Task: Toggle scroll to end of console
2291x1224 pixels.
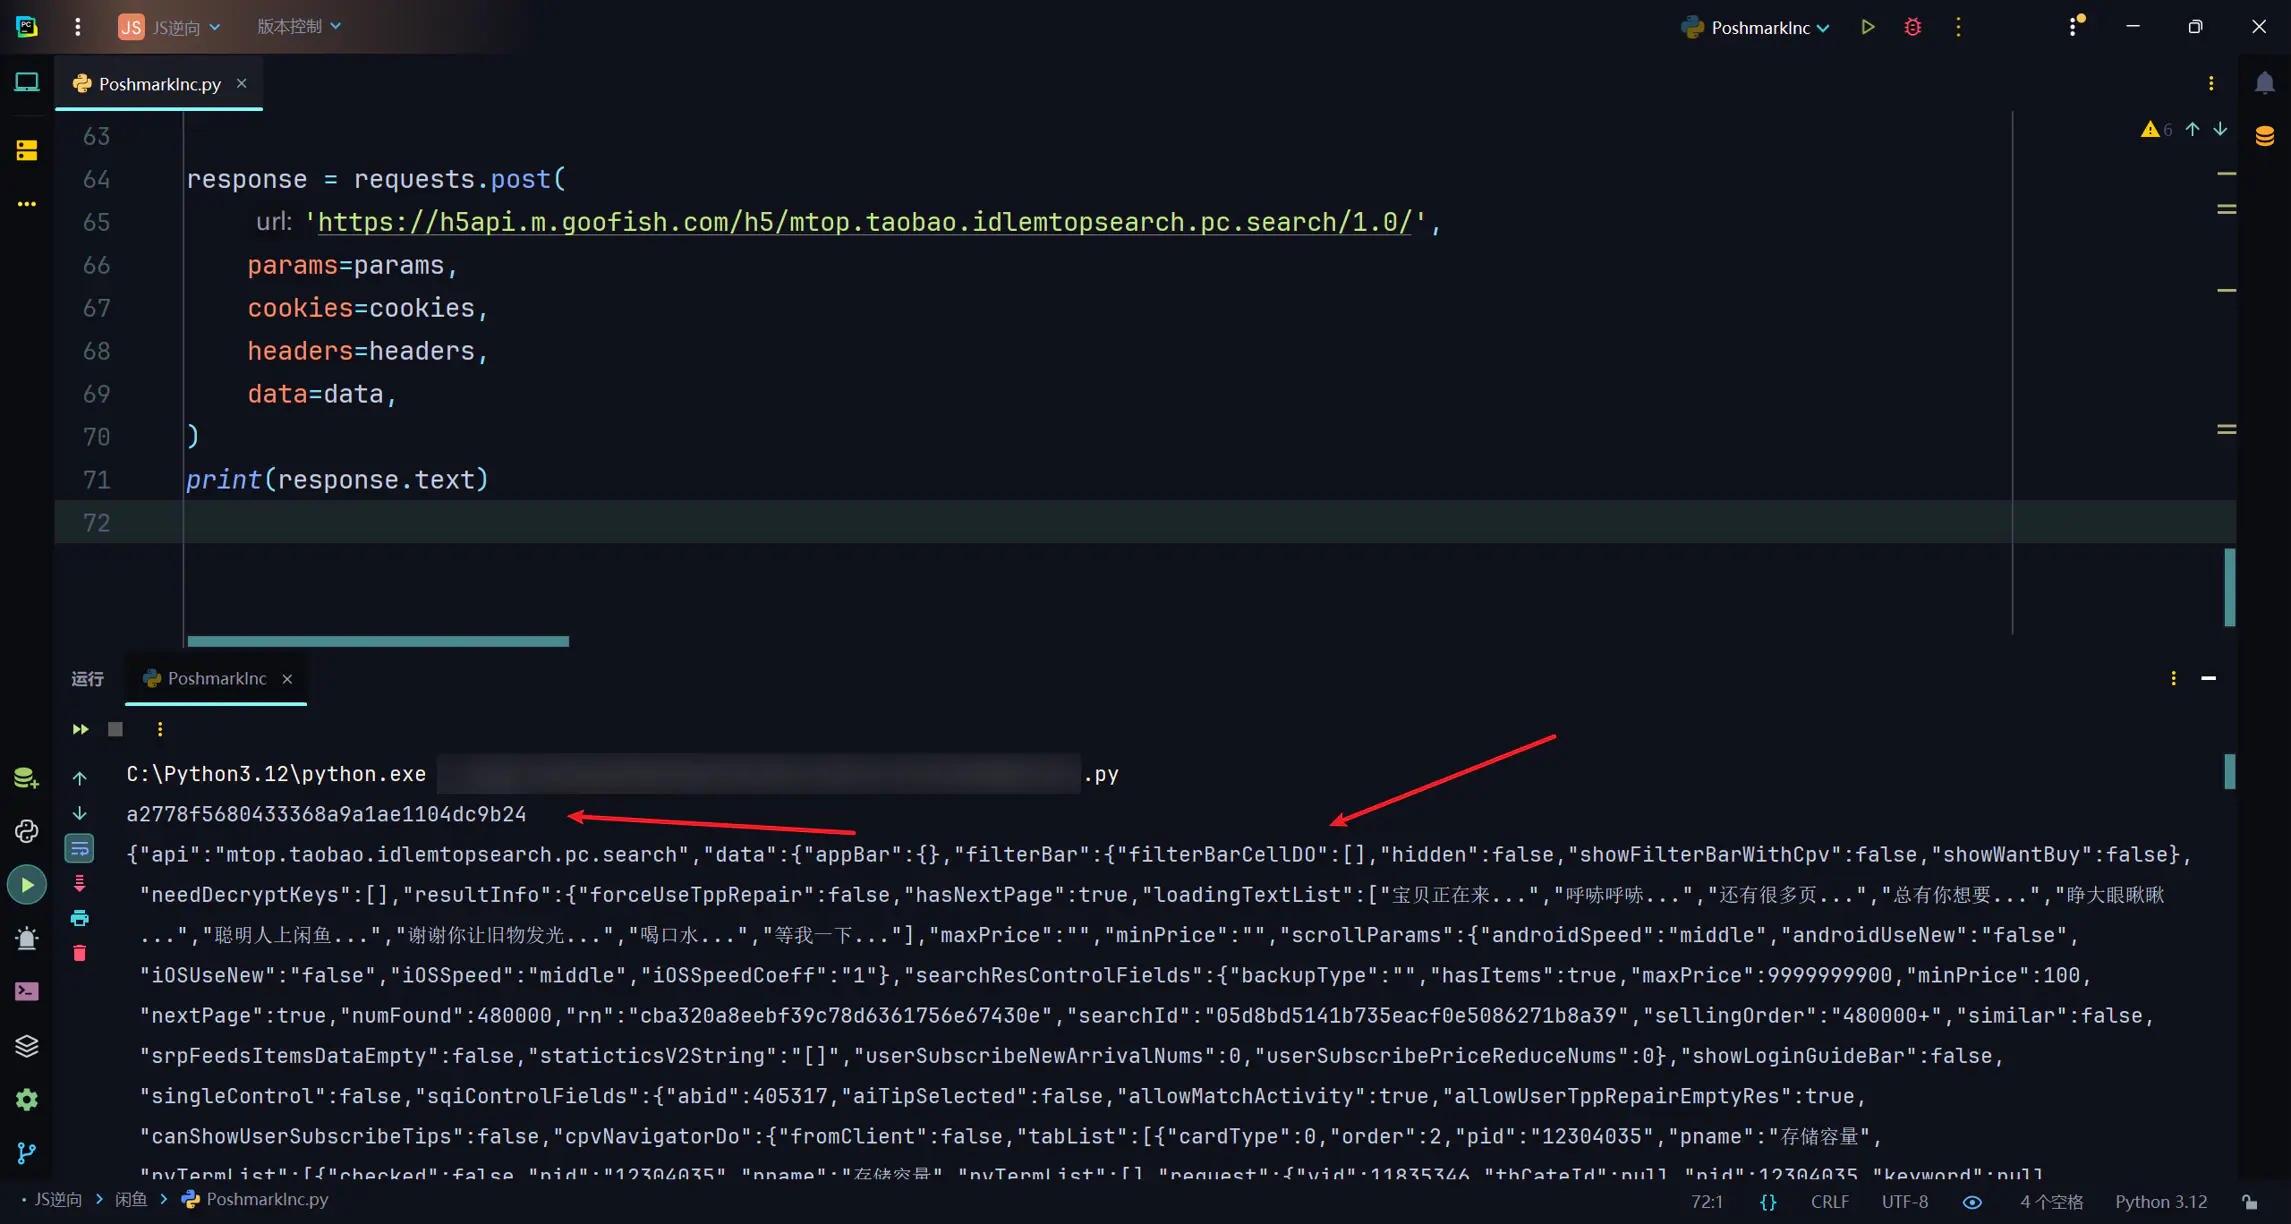Action: point(80,883)
